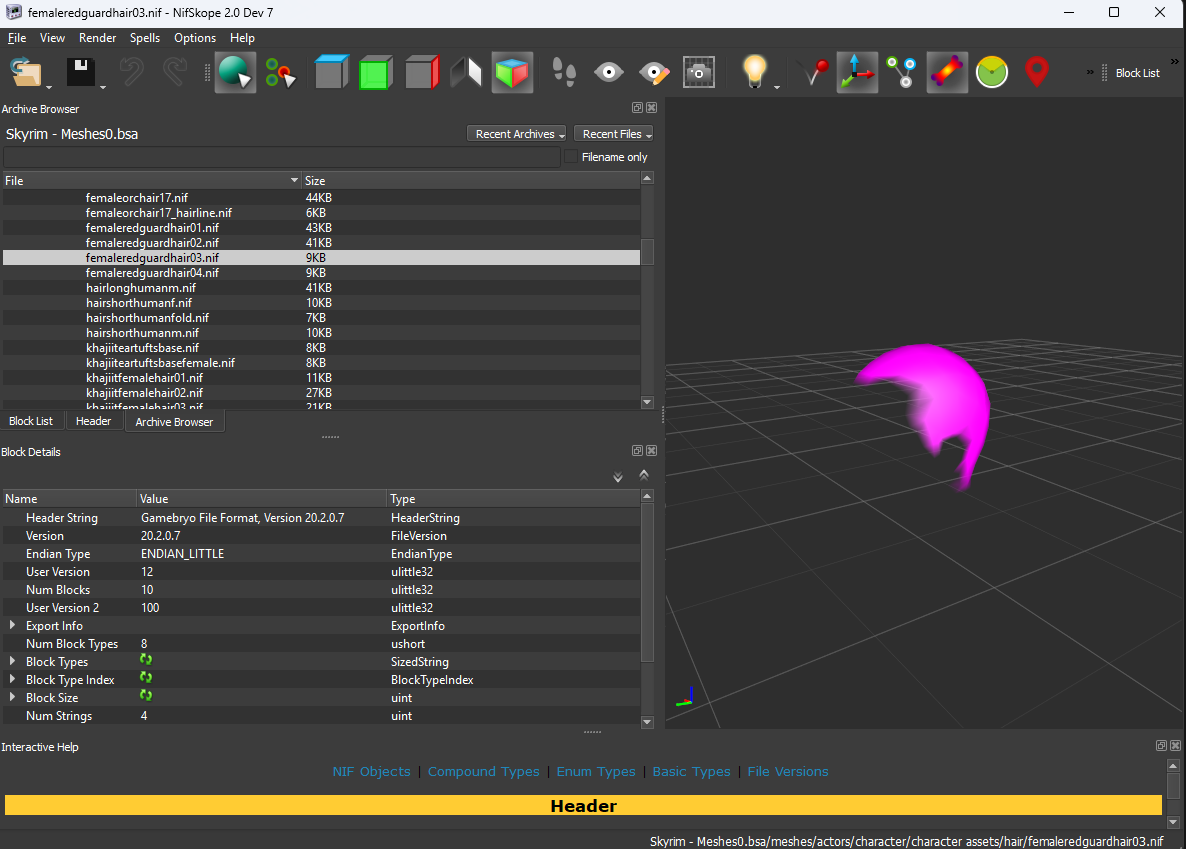Toggle Perspective colored cube view
This screenshot has height=849, width=1186.
(512, 73)
